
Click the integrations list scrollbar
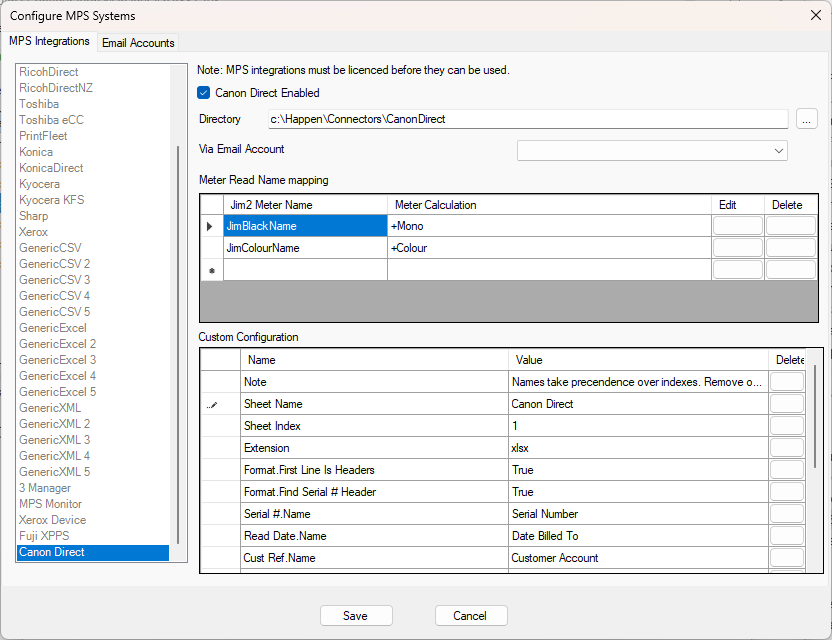click(178, 345)
